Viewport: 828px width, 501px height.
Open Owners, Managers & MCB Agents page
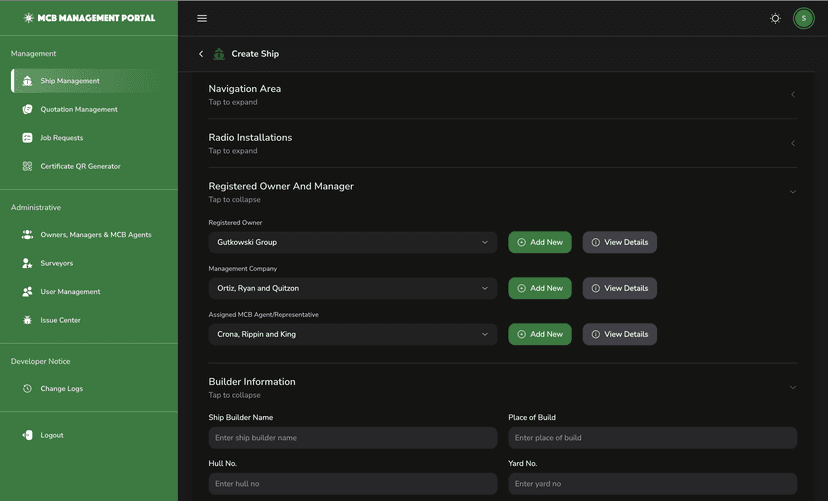pyautogui.click(x=85, y=234)
